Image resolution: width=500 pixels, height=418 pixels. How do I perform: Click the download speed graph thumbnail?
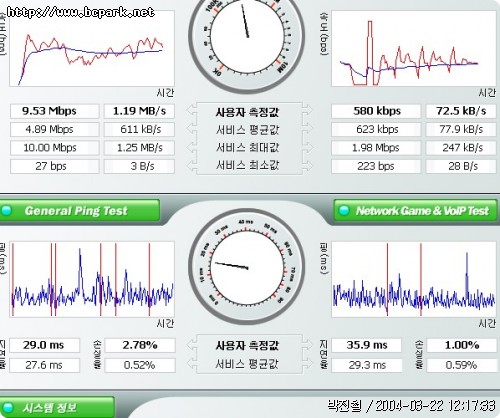point(92,49)
